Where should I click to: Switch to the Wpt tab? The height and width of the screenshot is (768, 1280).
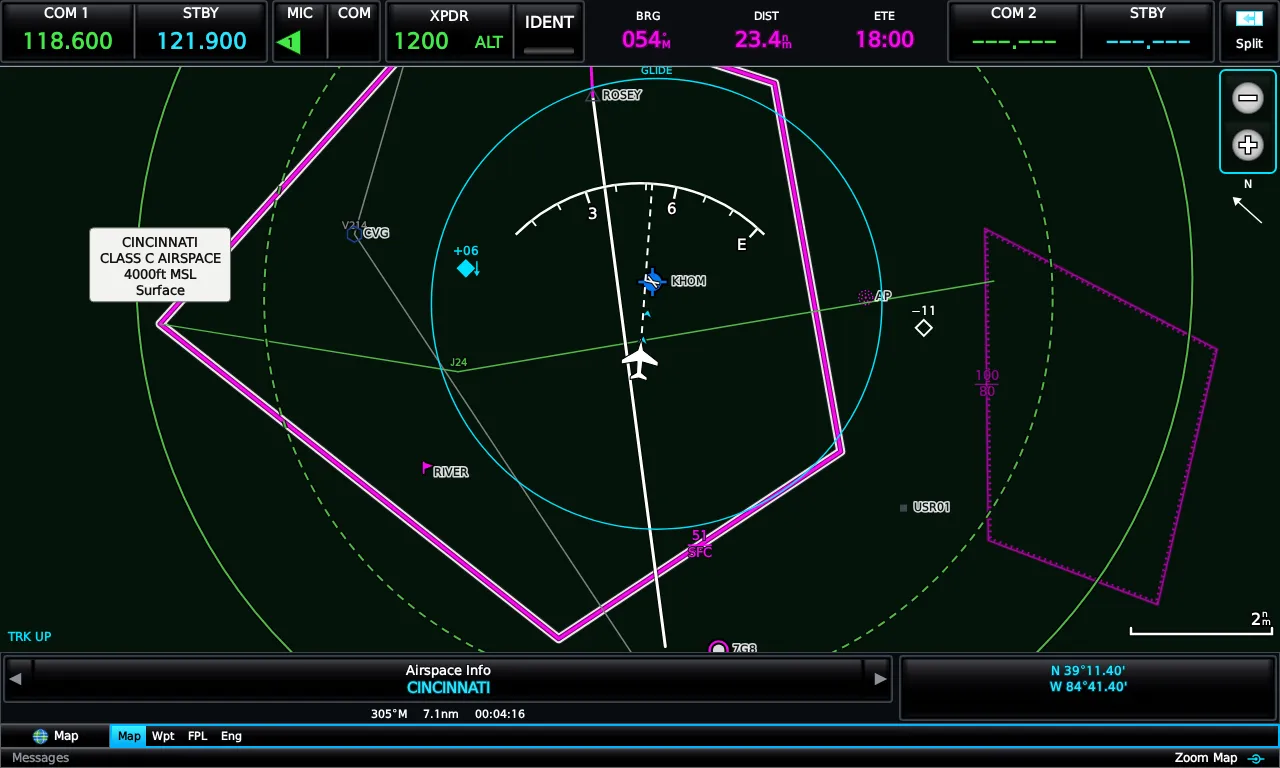tap(163, 736)
